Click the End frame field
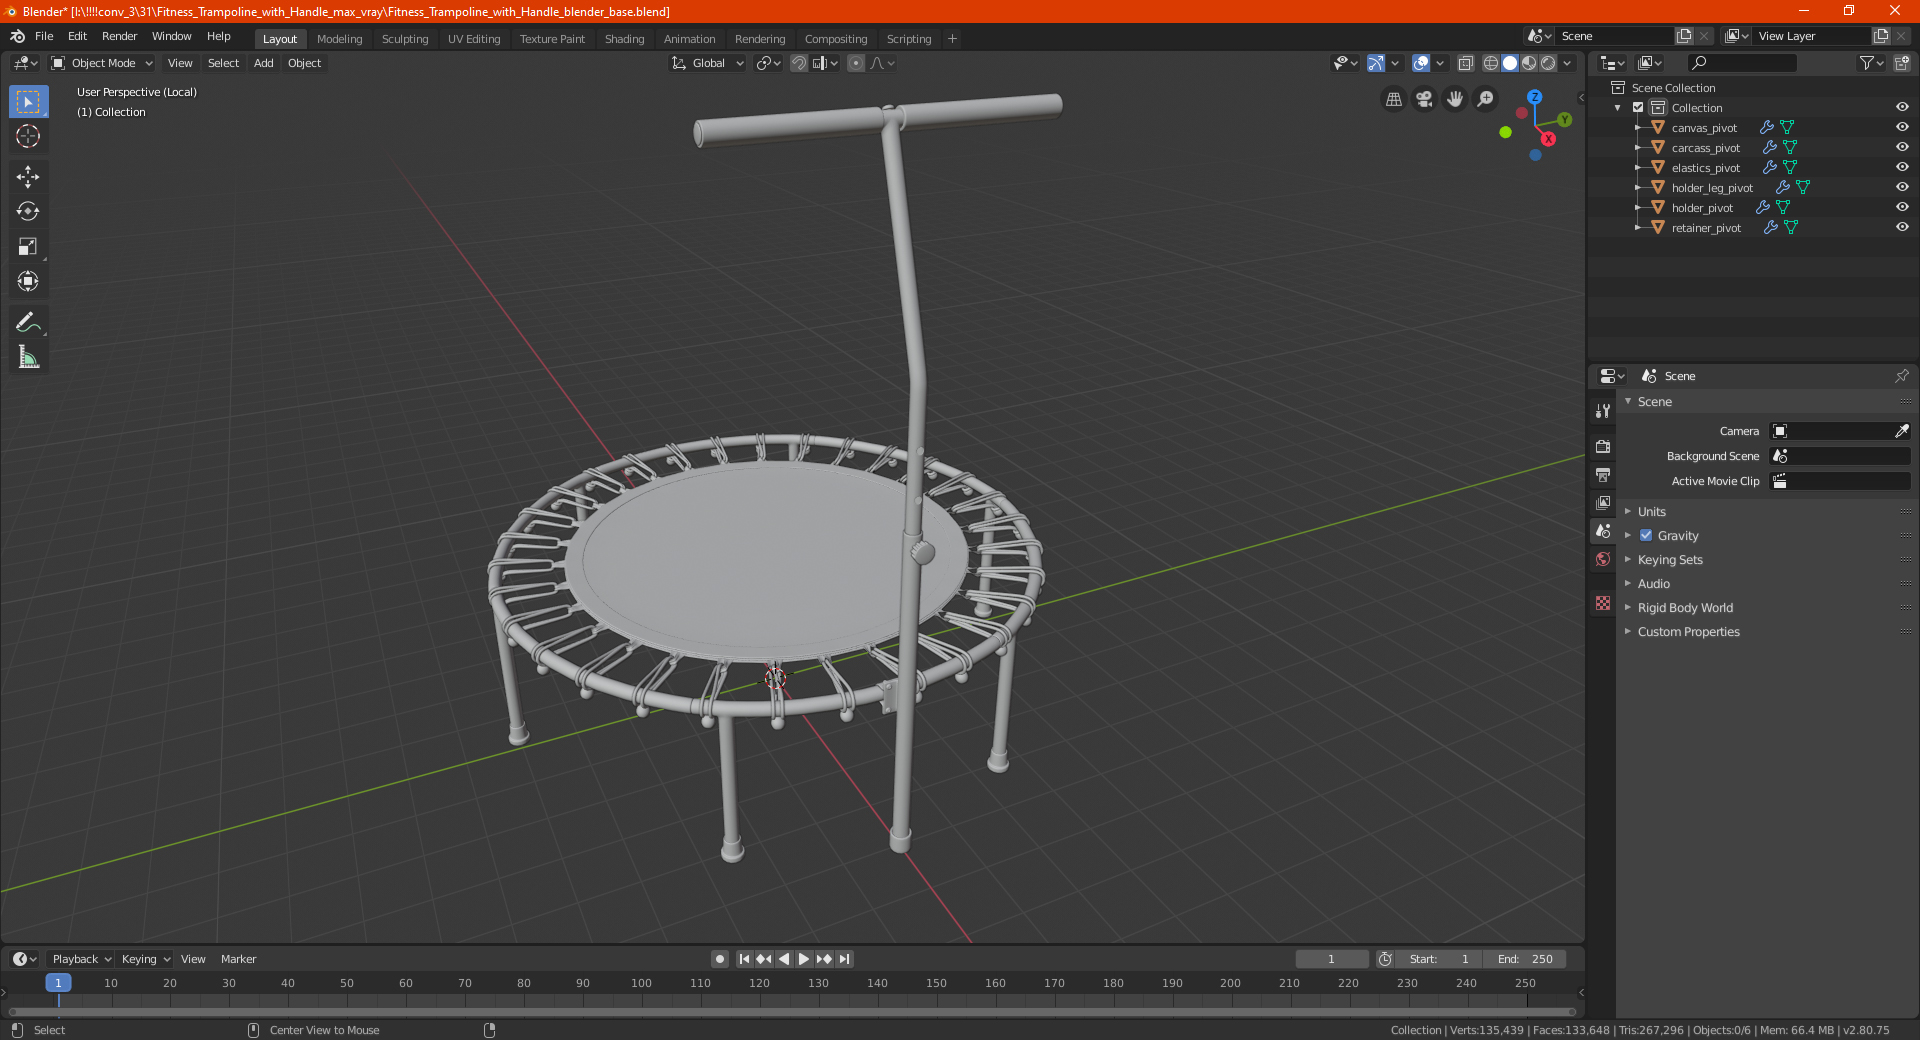The height and width of the screenshot is (1040, 1920). click(x=1525, y=959)
